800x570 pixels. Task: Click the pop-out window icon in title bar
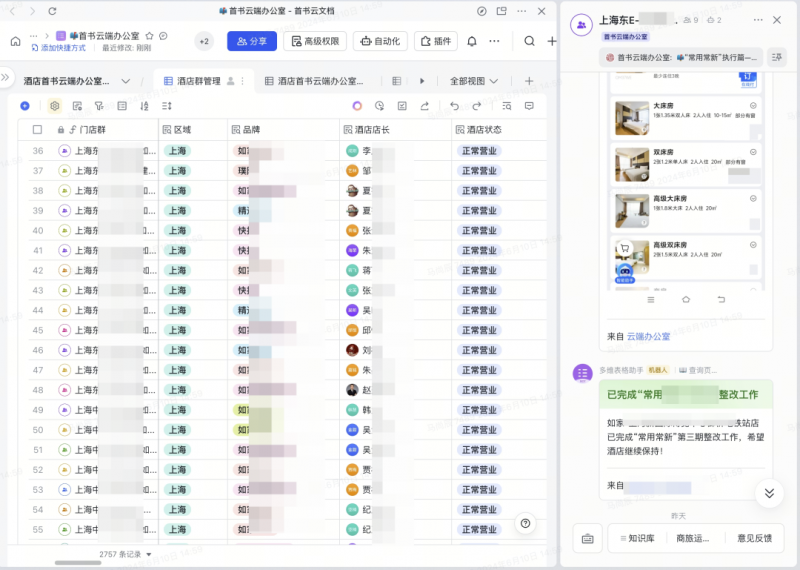(x=502, y=11)
